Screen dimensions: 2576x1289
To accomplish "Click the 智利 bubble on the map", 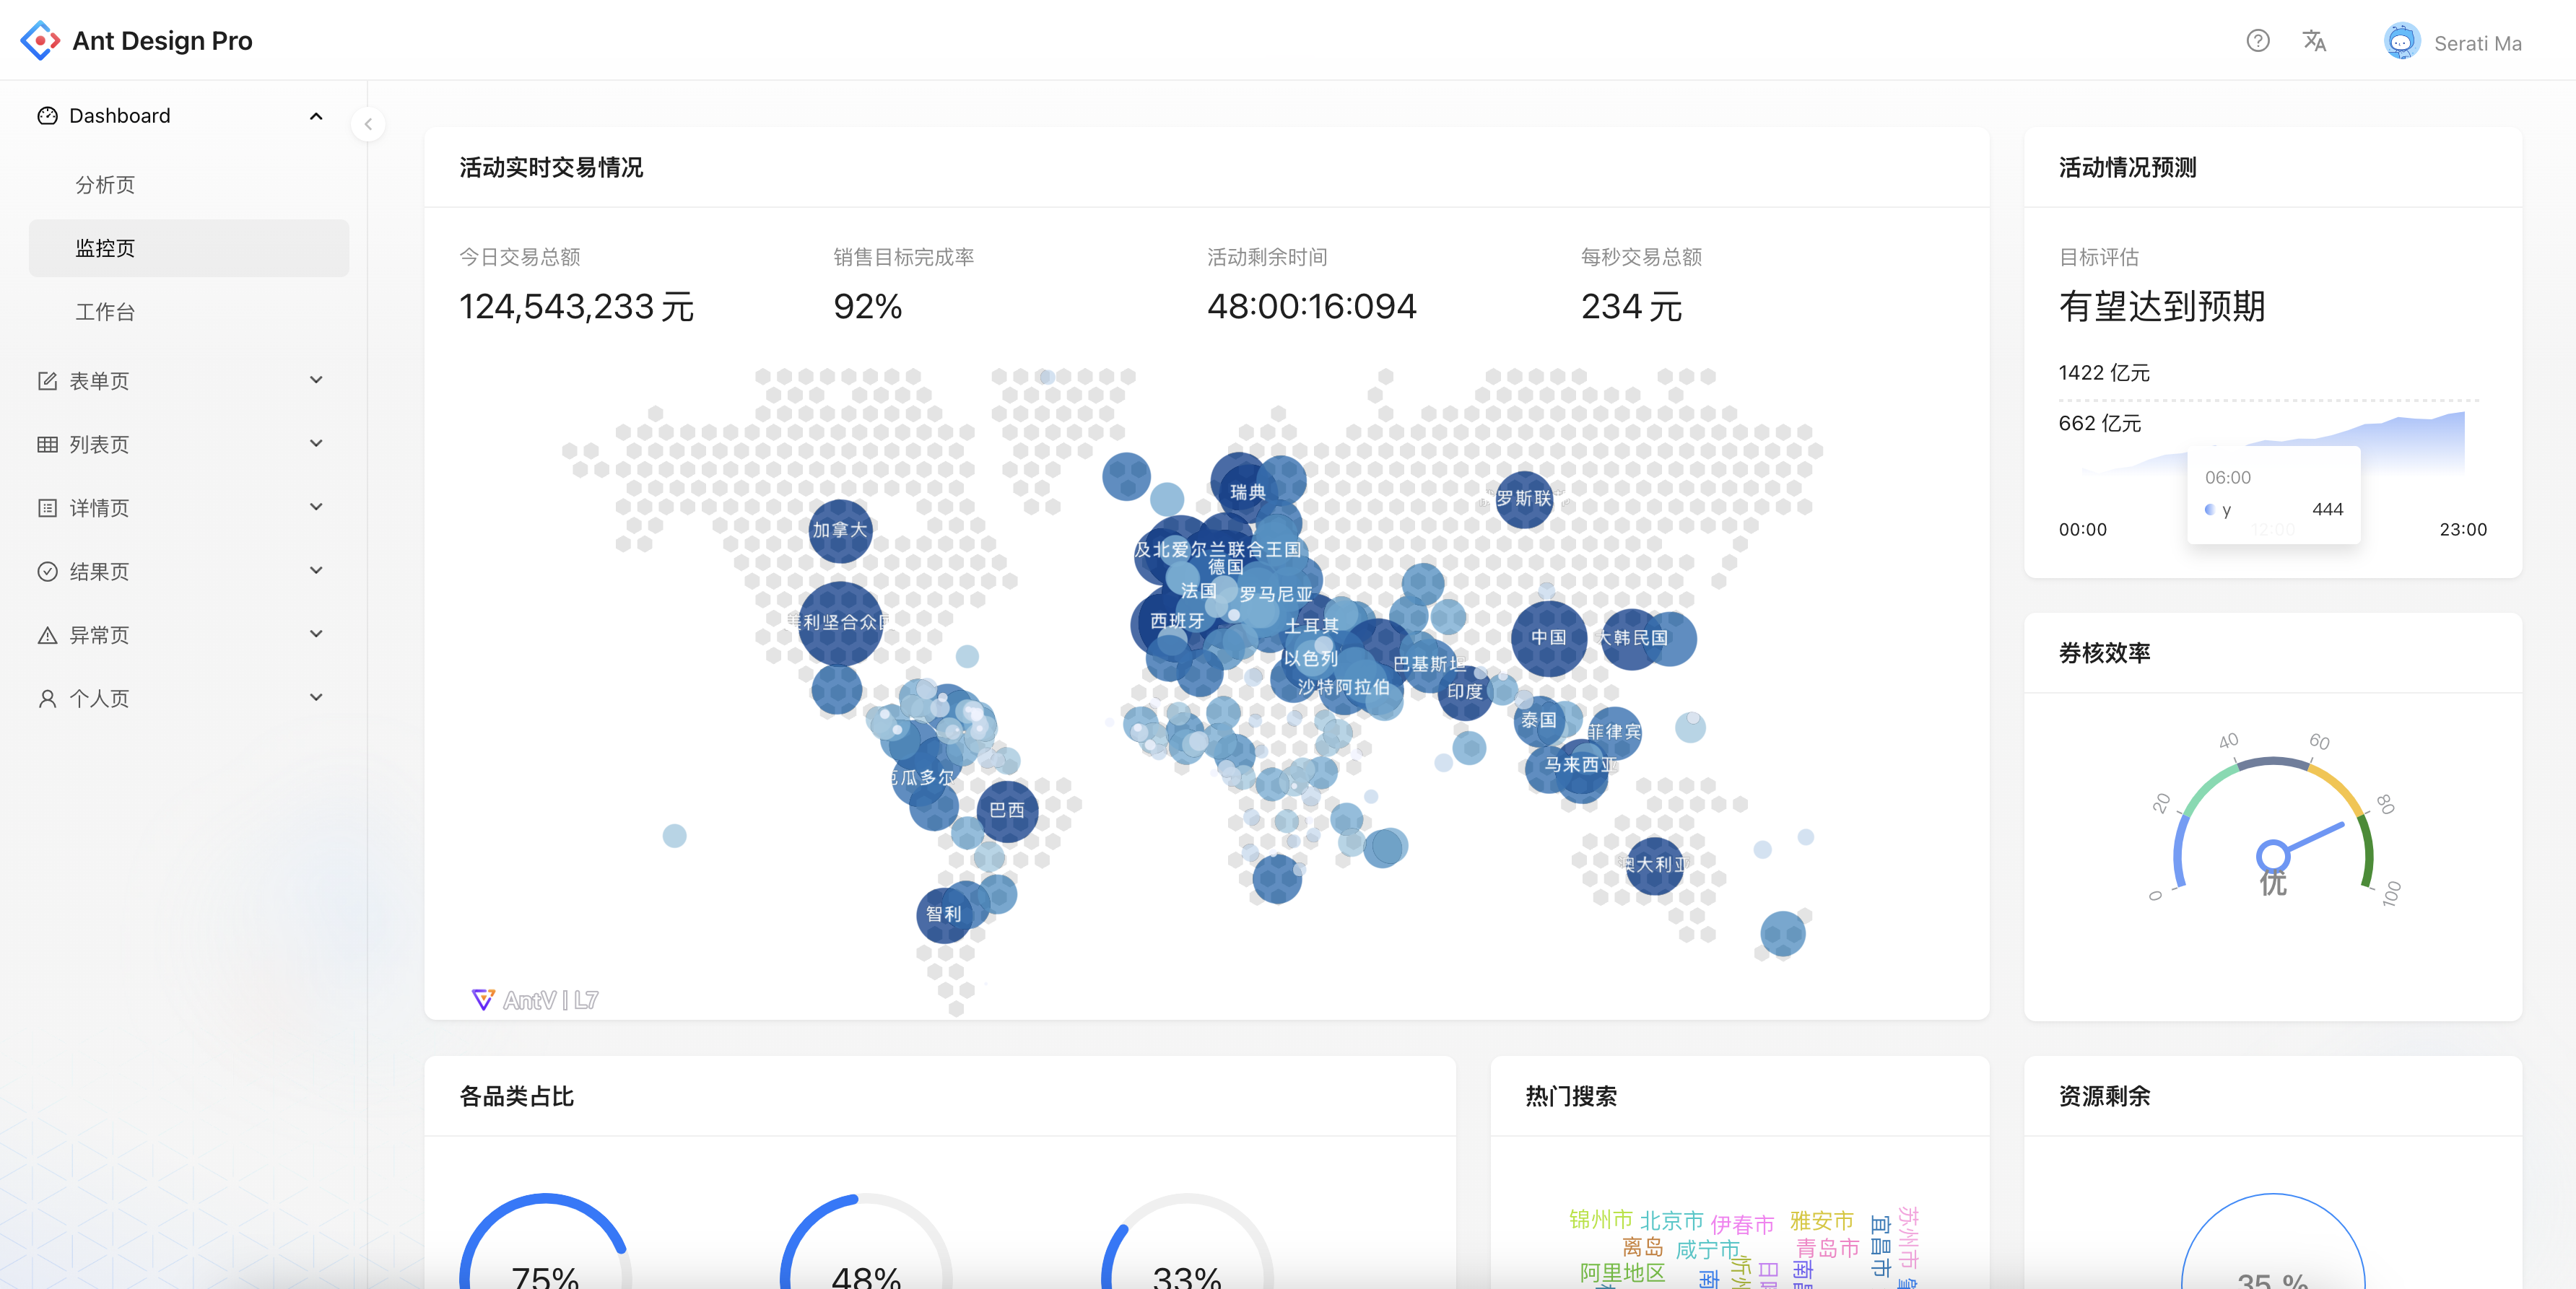I will 943,914.
